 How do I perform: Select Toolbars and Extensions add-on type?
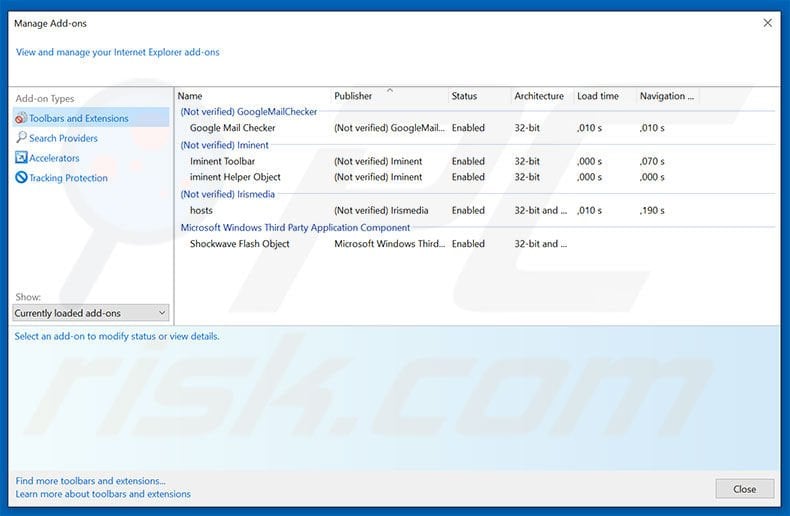click(91, 118)
